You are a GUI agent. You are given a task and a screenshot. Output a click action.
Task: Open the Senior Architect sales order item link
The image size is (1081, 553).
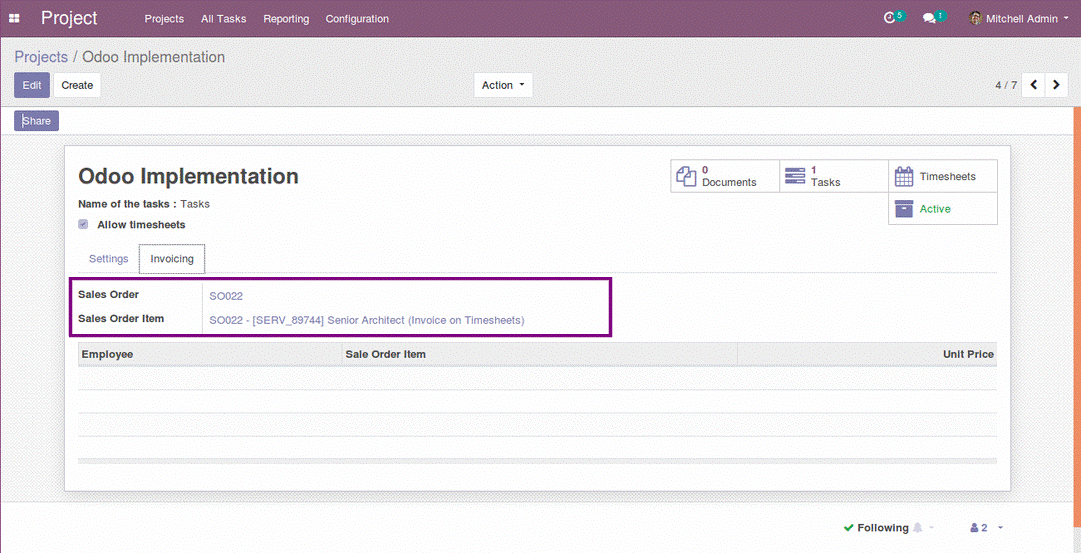point(367,320)
